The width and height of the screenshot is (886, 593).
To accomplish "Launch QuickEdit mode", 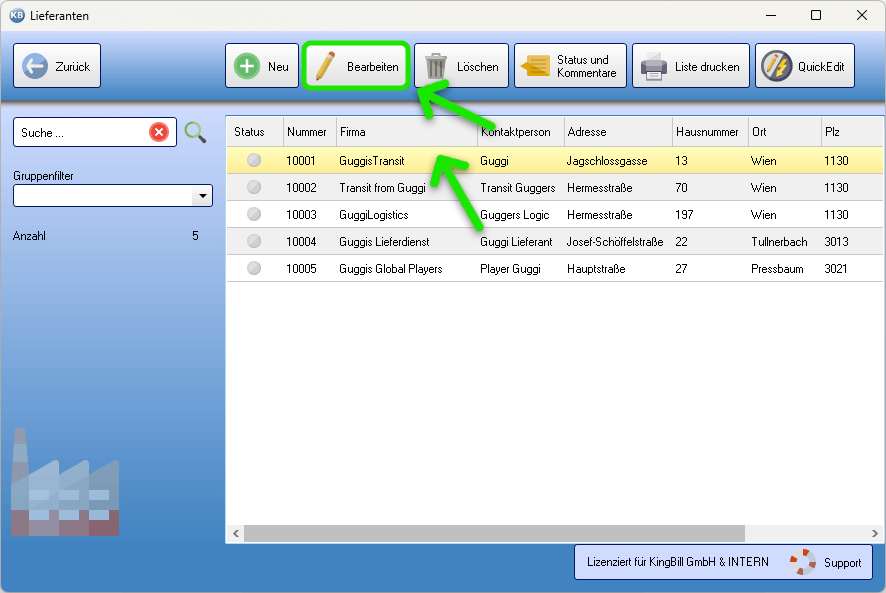I will [804, 66].
